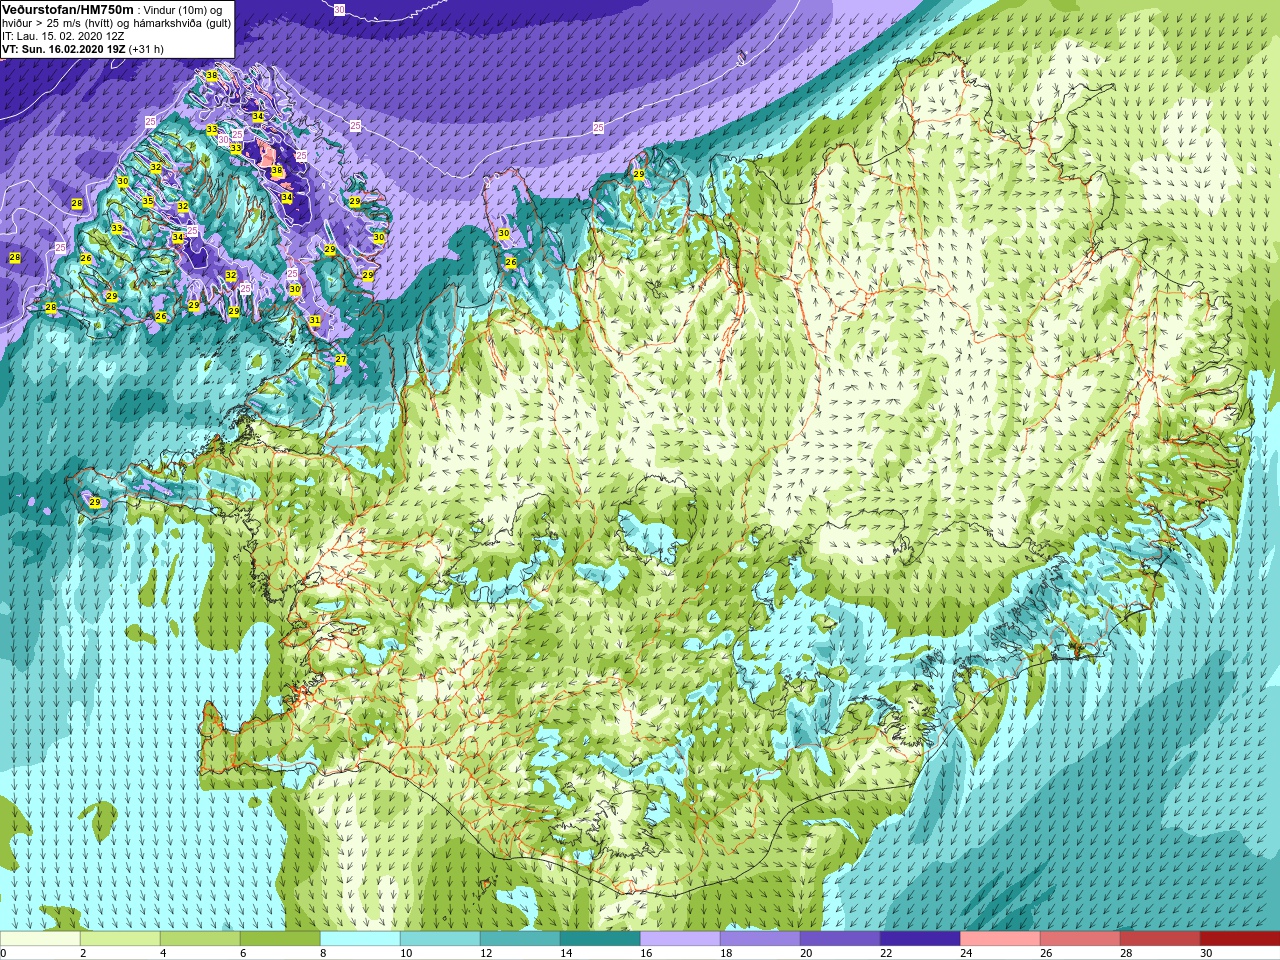The image size is (1280, 960).
Task: Click the legend scale value 16
Action: click(647, 953)
